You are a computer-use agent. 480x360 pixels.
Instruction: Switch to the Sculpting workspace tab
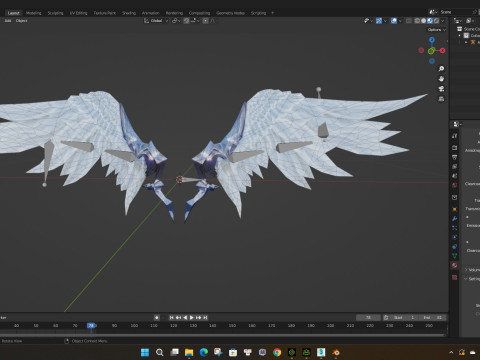click(55, 13)
